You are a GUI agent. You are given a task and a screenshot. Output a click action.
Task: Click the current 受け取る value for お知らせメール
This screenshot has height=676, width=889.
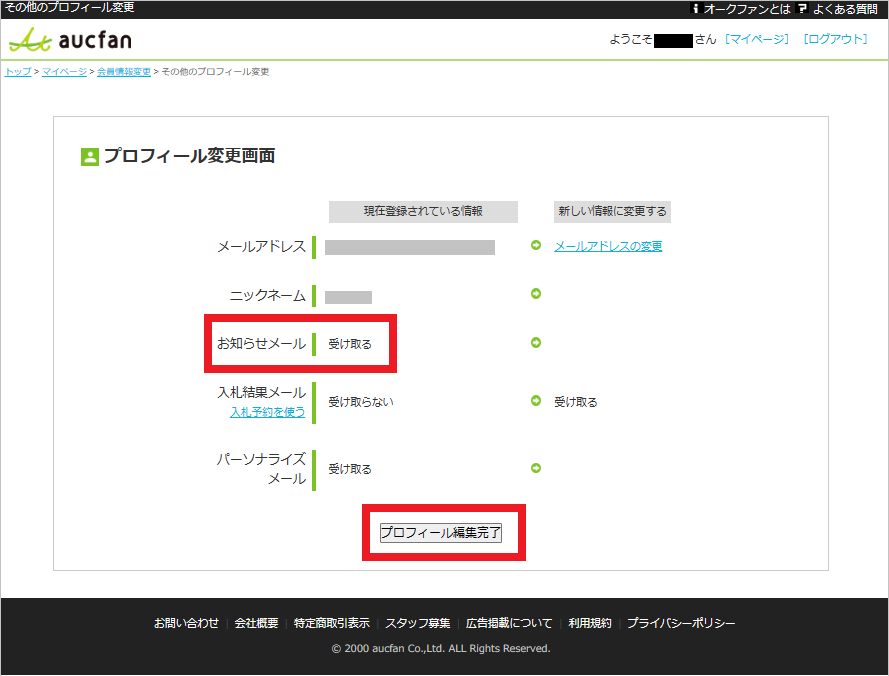[350, 344]
